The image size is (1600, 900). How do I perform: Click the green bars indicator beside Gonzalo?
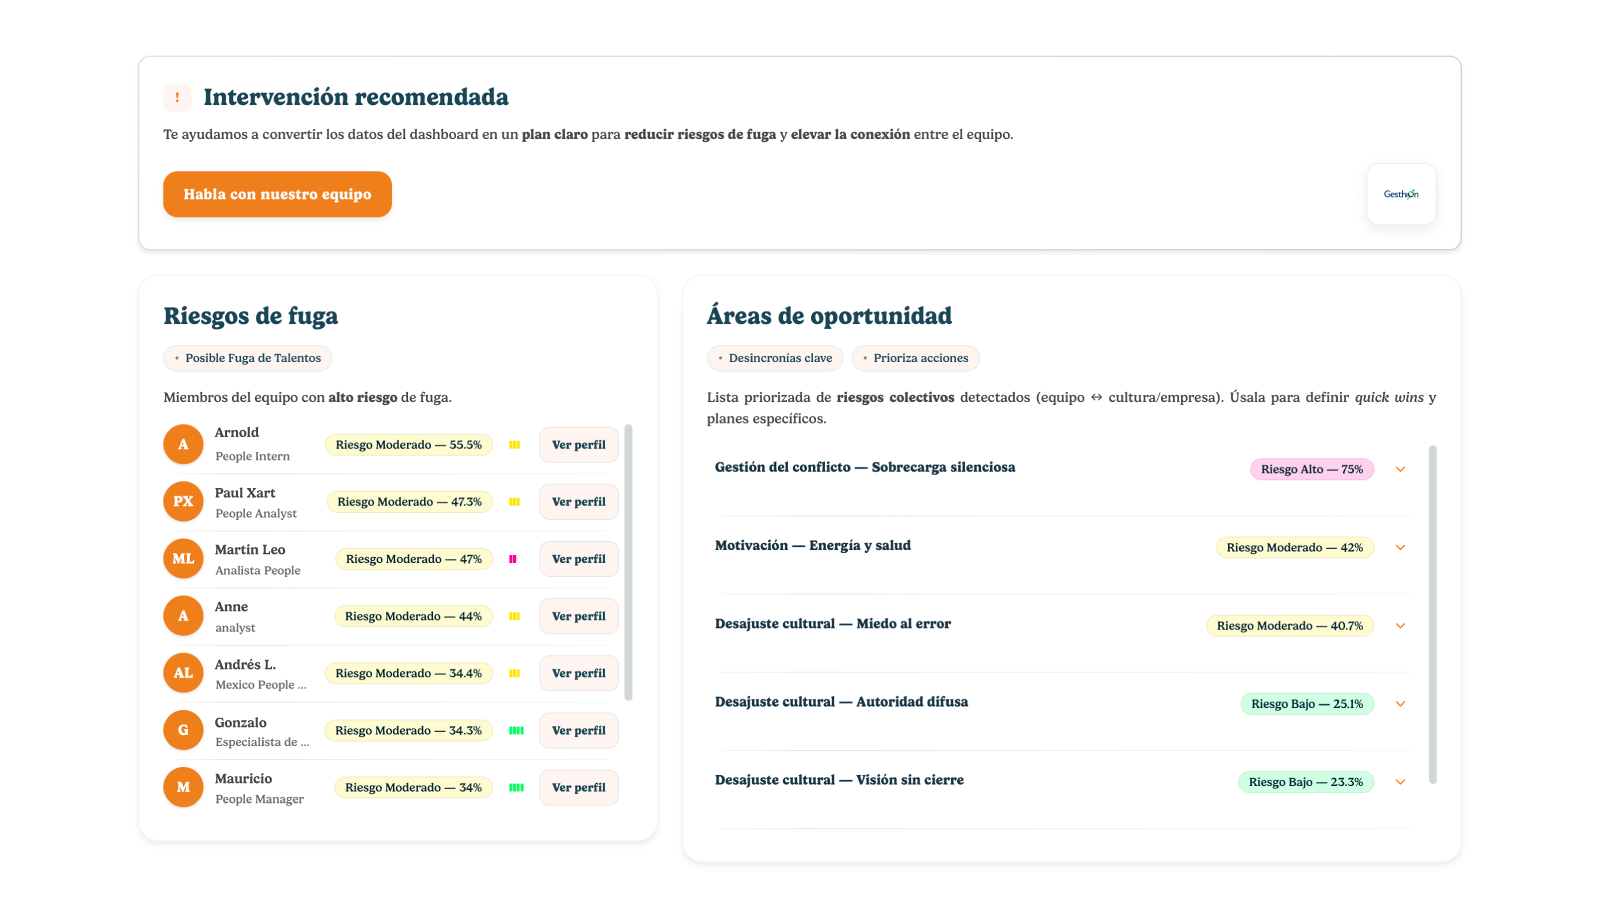point(516,731)
